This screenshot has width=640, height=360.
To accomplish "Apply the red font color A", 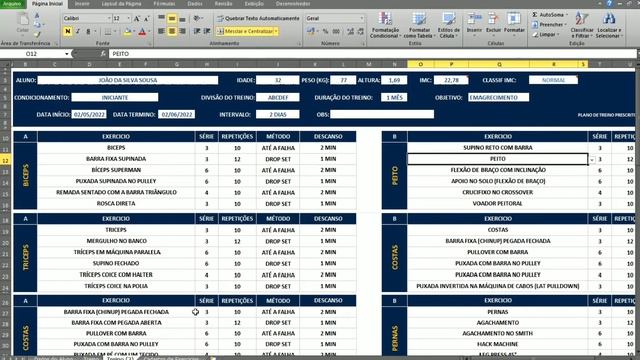I will 142,31.
